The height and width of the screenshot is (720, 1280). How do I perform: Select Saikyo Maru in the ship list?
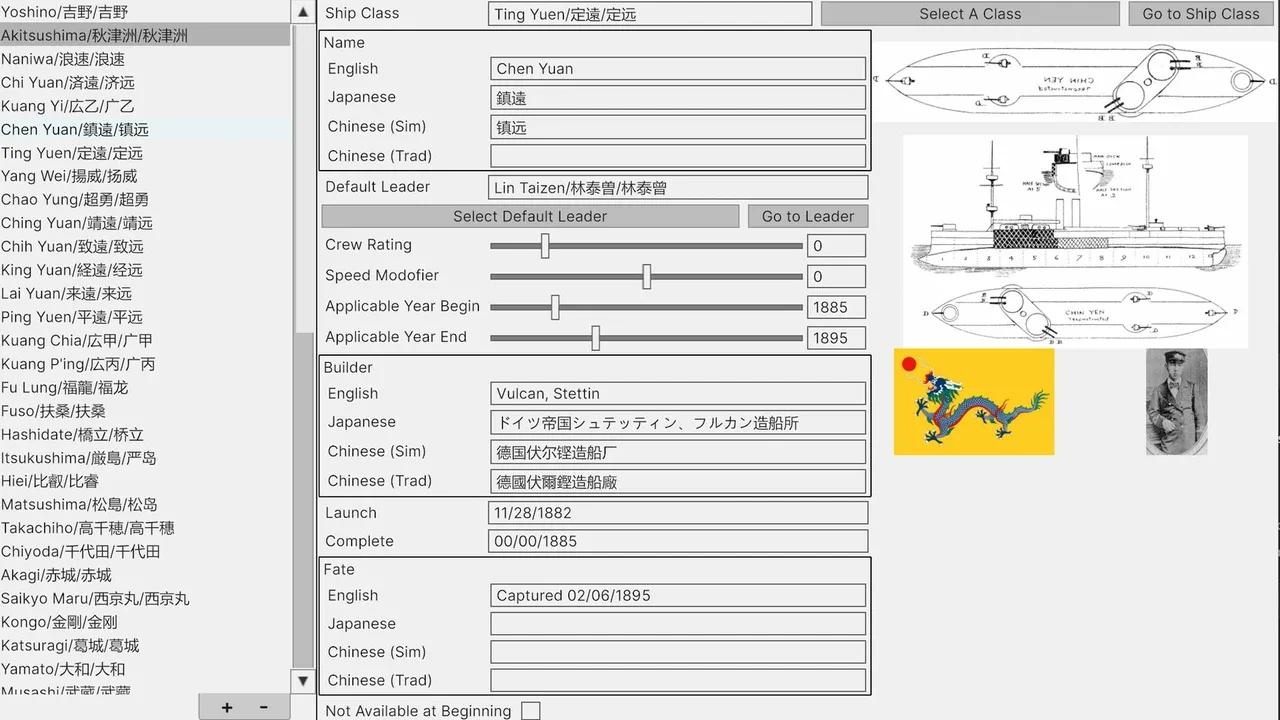(x=145, y=598)
